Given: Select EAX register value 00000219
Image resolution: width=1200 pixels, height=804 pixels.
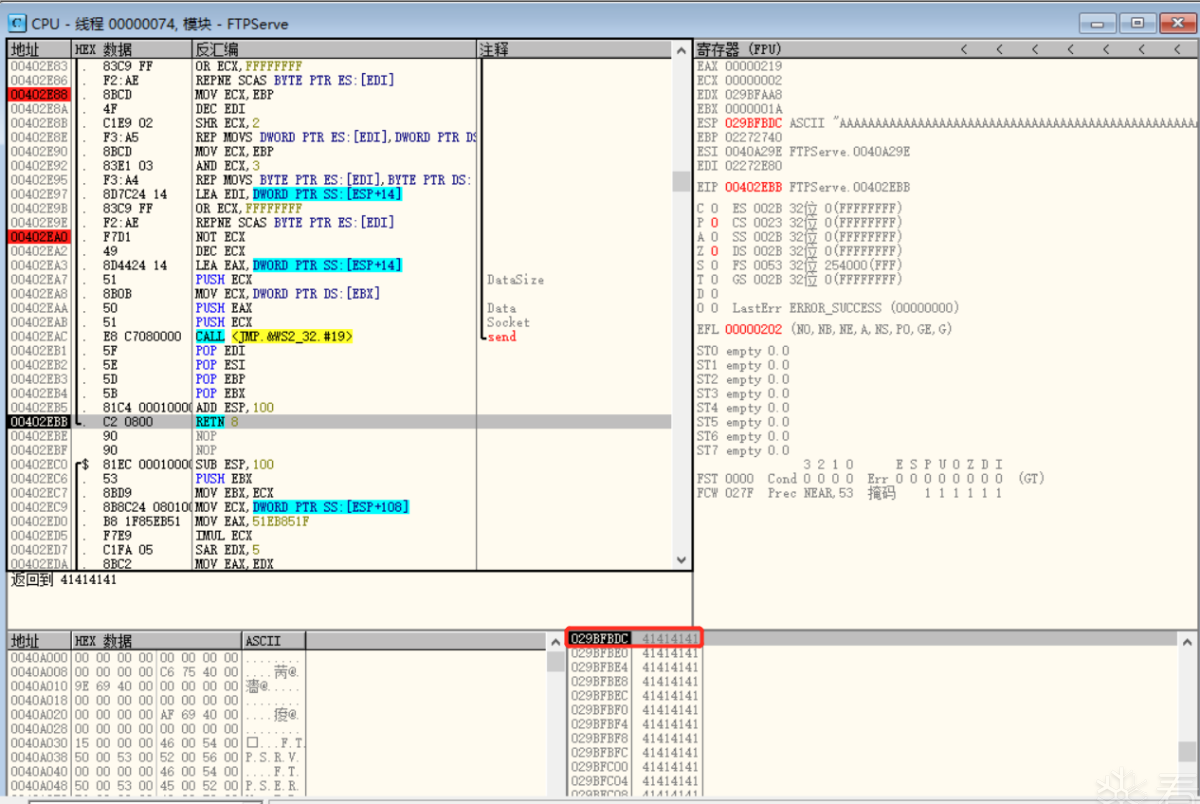Looking at the screenshot, I should point(753,66).
